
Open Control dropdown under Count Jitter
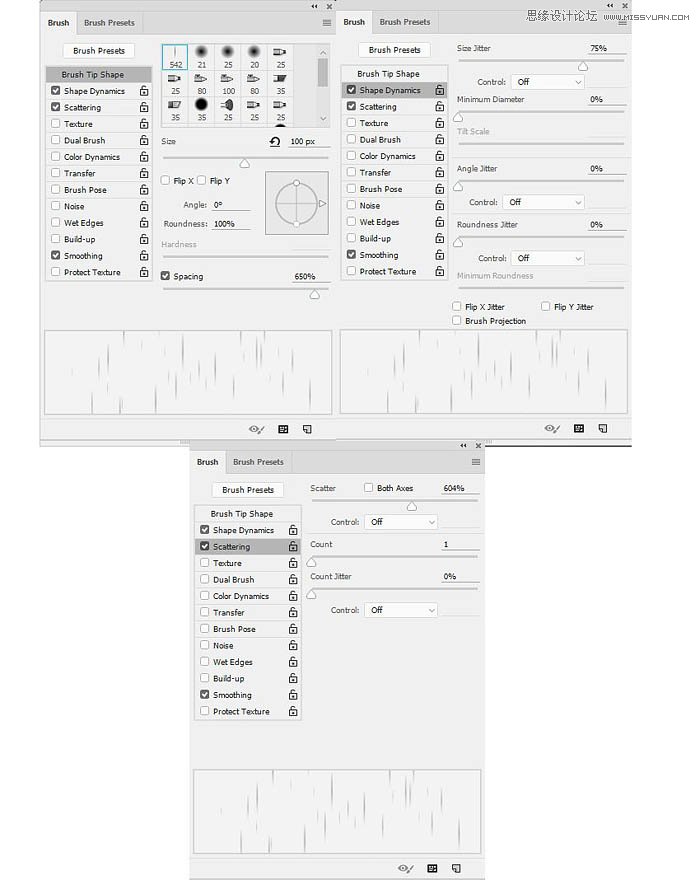tap(400, 610)
